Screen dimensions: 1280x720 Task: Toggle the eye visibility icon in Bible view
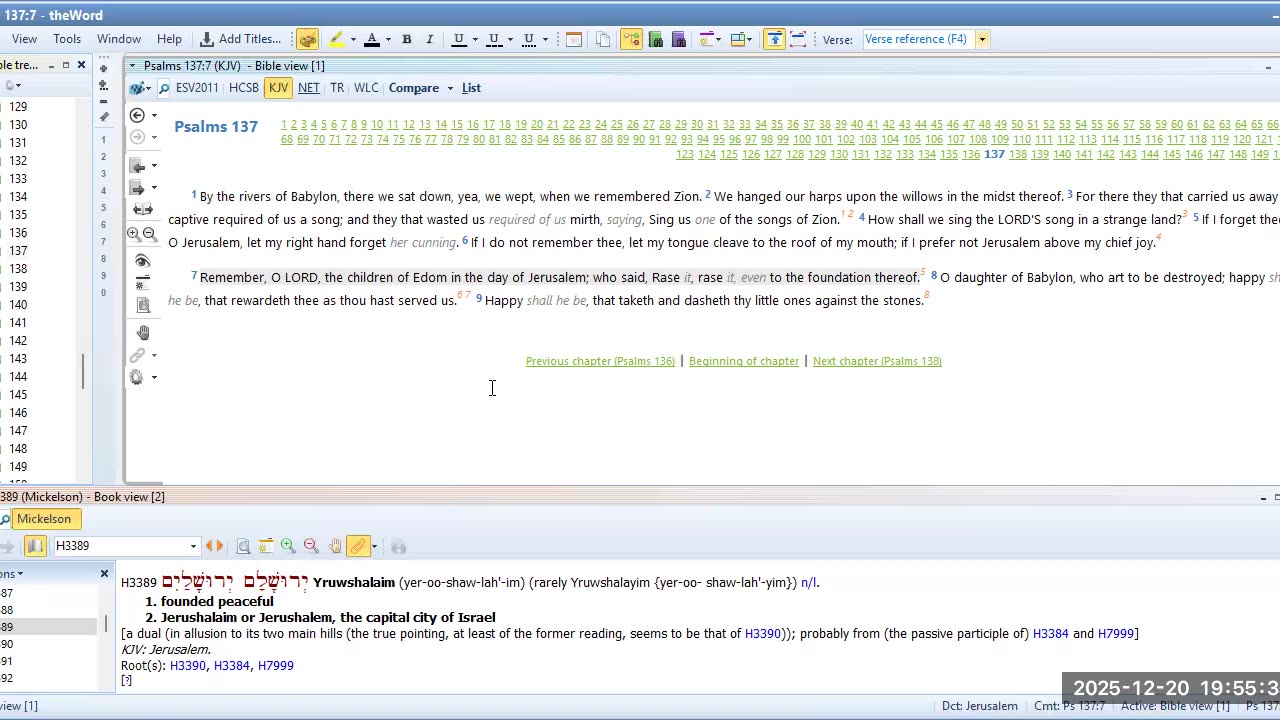(142, 261)
